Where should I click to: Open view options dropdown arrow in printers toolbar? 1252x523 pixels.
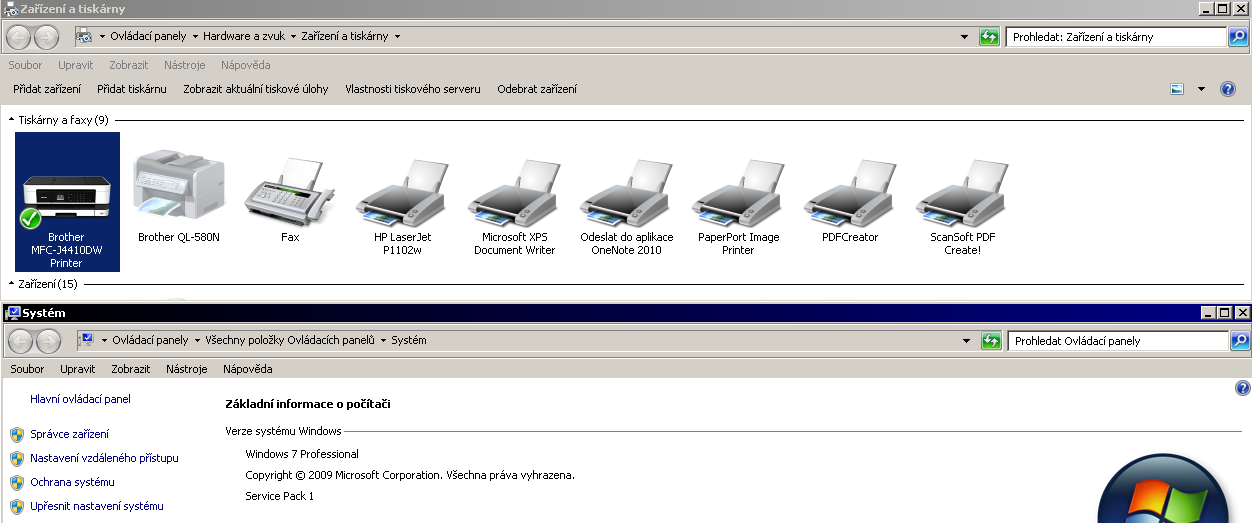pyautogui.click(x=1201, y=89)
